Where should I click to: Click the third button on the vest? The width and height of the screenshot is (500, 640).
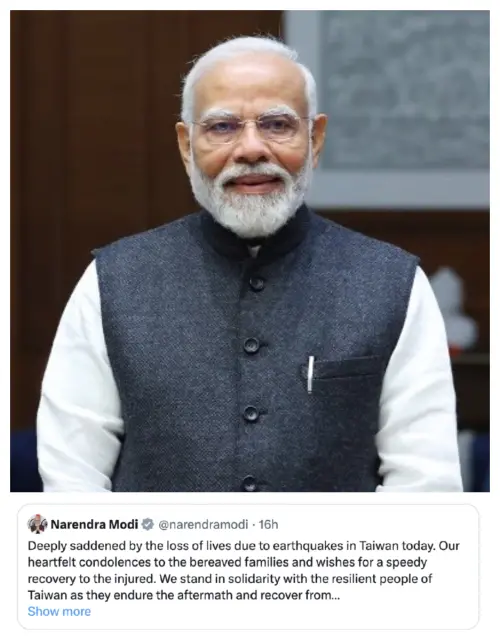point(251,414)
